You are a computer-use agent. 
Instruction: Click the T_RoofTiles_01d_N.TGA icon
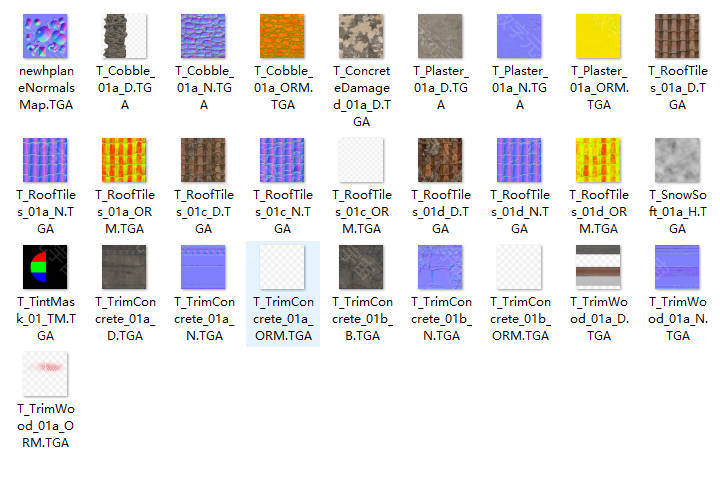pos(519,160)
